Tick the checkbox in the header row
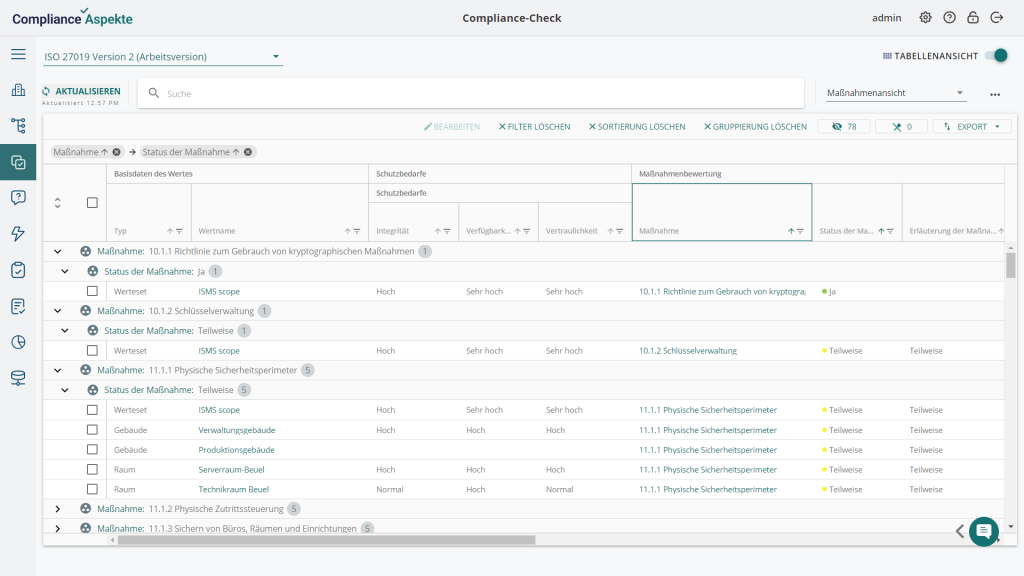1024x576 pixels. pyautogui.click(x=93, y=202)
